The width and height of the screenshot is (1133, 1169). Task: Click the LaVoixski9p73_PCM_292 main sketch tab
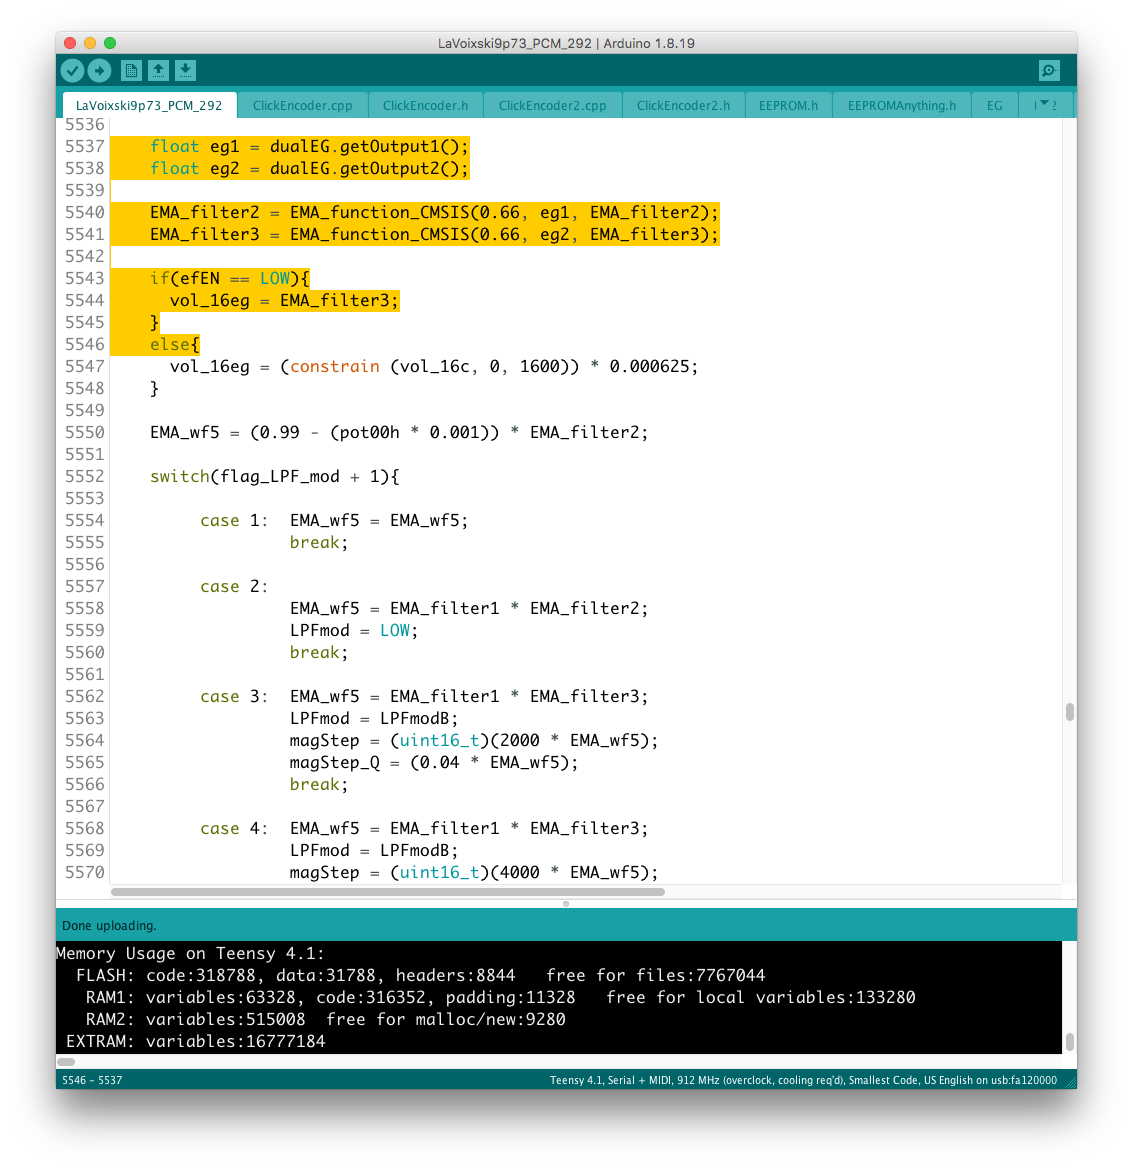(149, 105)
